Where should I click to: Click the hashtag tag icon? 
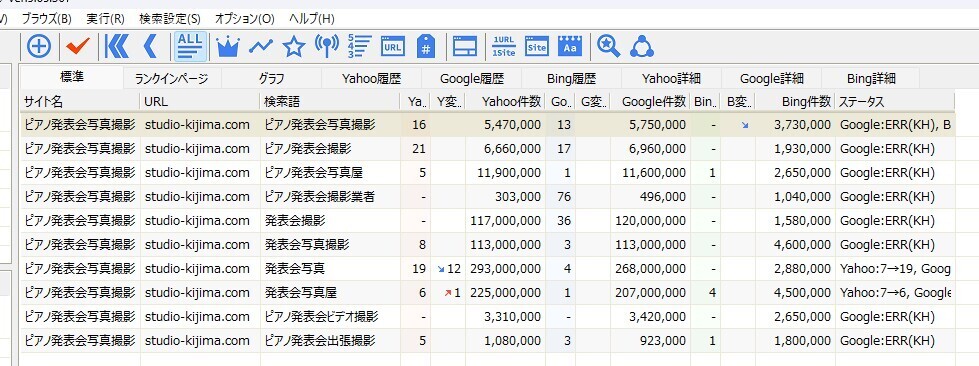(x=426, y=46)
